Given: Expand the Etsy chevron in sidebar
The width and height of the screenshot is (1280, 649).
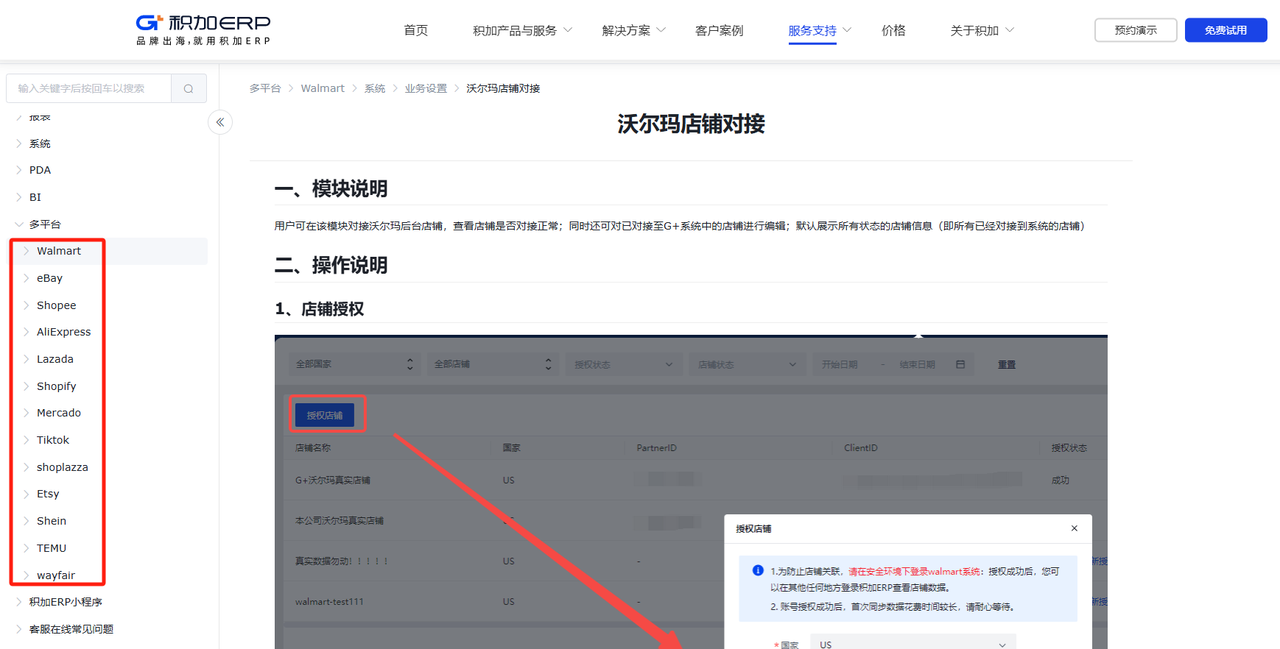Looking at the screenshot, I should 27,494.
